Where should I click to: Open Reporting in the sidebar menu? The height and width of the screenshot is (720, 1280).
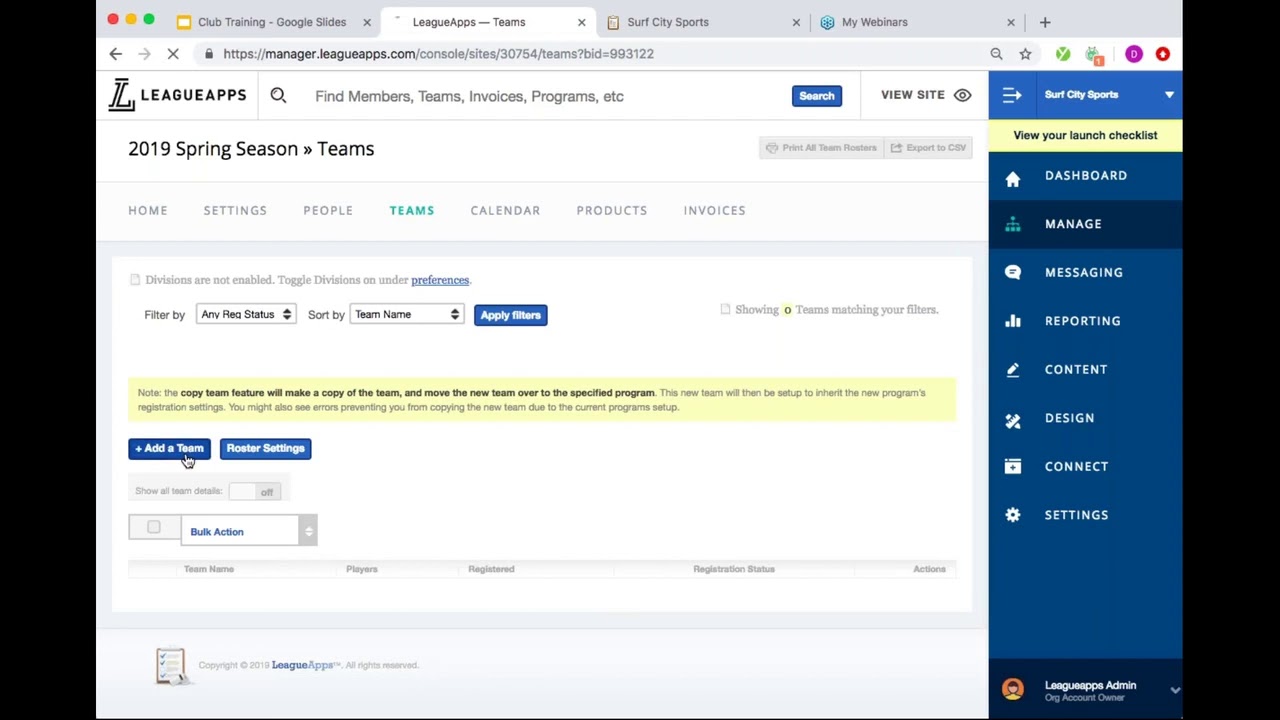click(x=1083, y=321)
